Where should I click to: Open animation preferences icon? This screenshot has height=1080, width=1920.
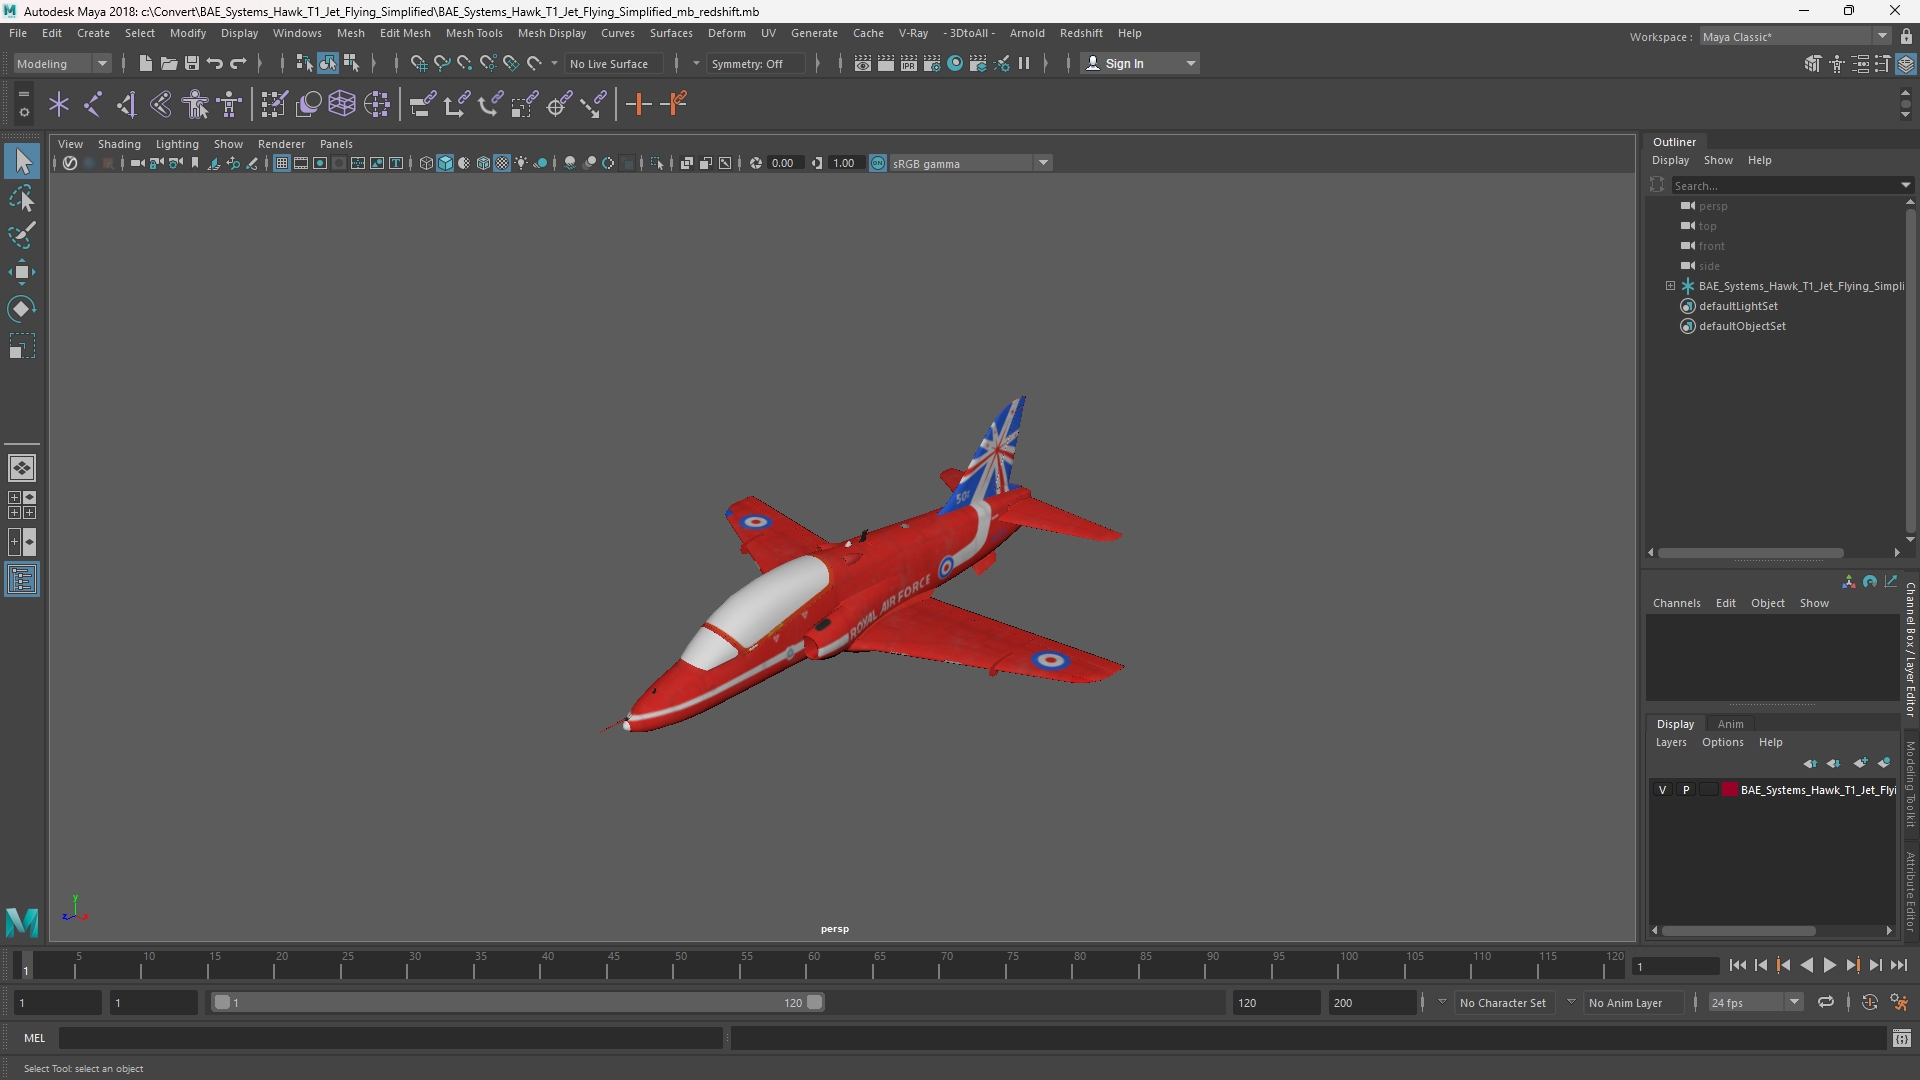coord(1899,1002)
